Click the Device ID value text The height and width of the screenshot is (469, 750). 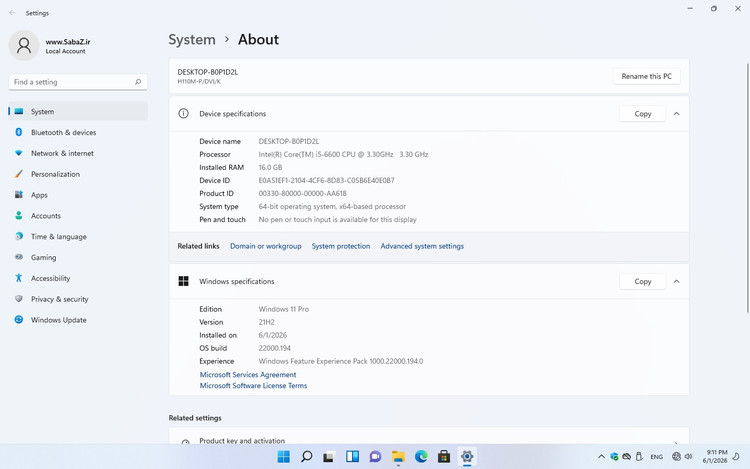pyautogui.click(x=326, y=180)
